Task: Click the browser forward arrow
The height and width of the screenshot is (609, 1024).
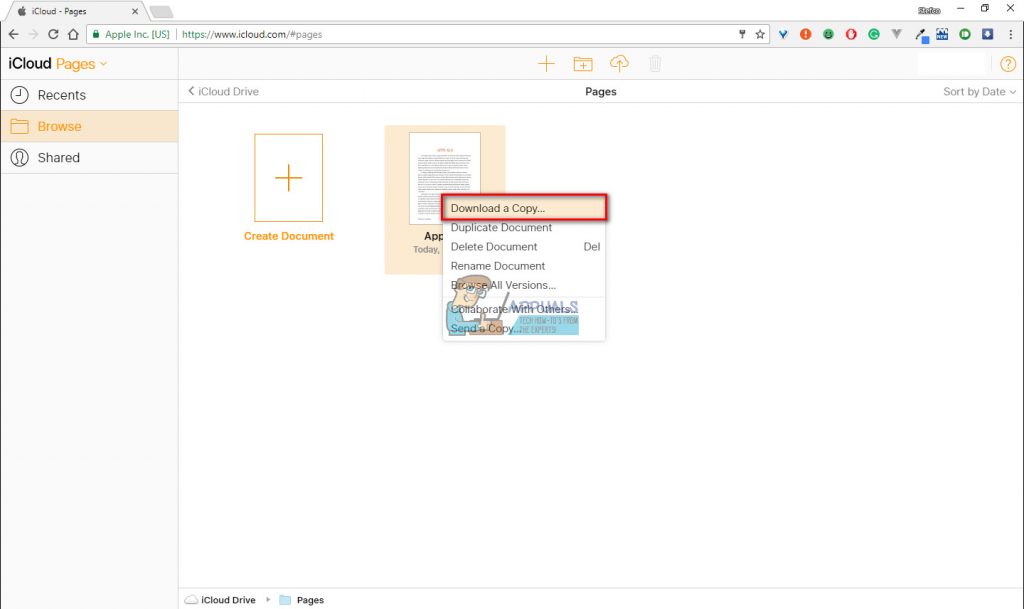Action: (x=33, y=34)
